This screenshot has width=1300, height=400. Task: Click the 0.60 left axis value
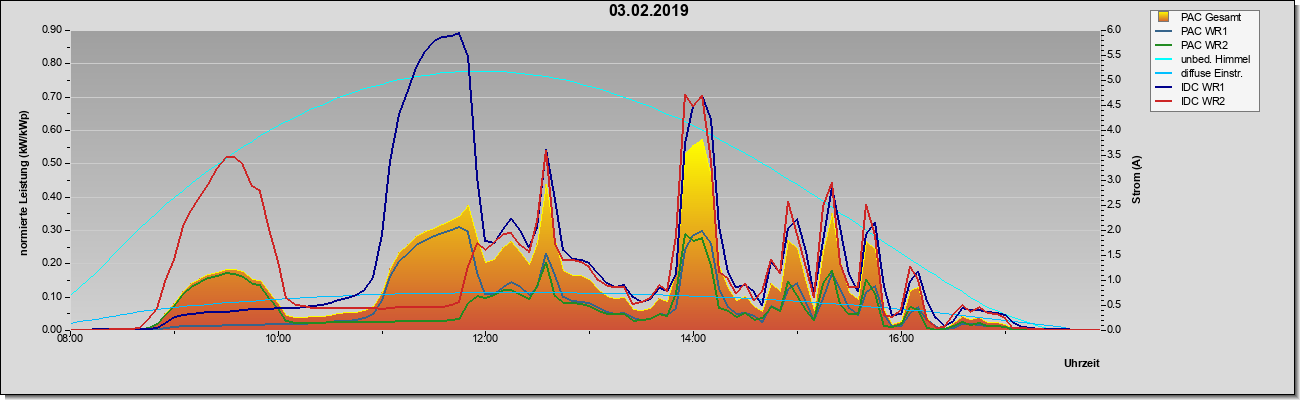[51, 130]
